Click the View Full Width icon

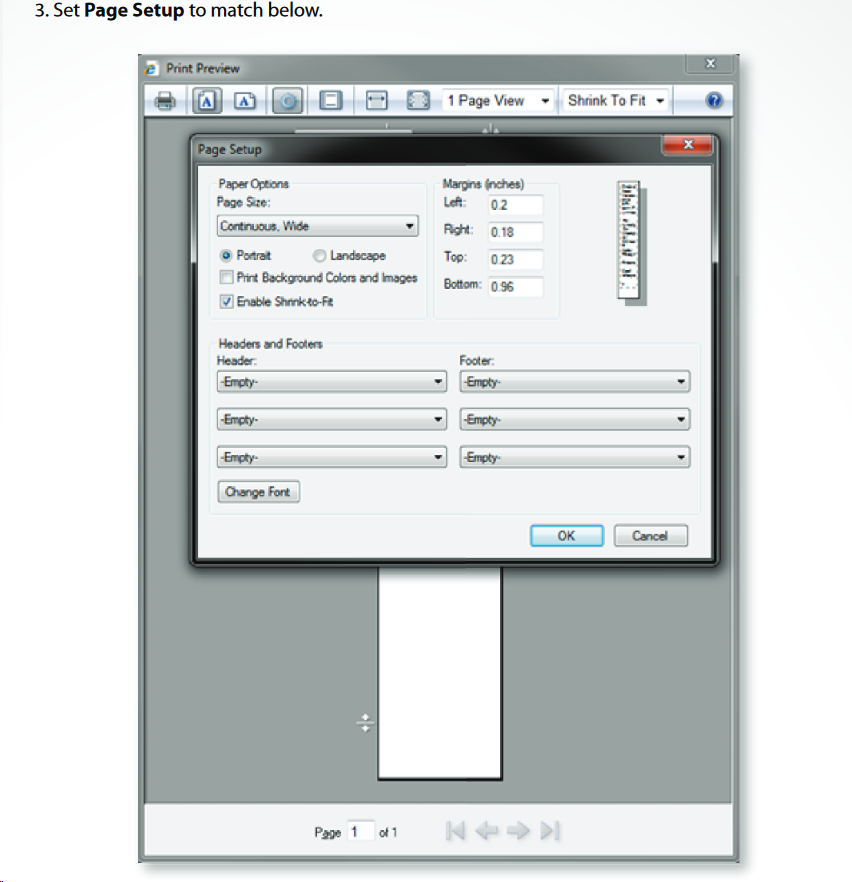[x=376, y=101]
